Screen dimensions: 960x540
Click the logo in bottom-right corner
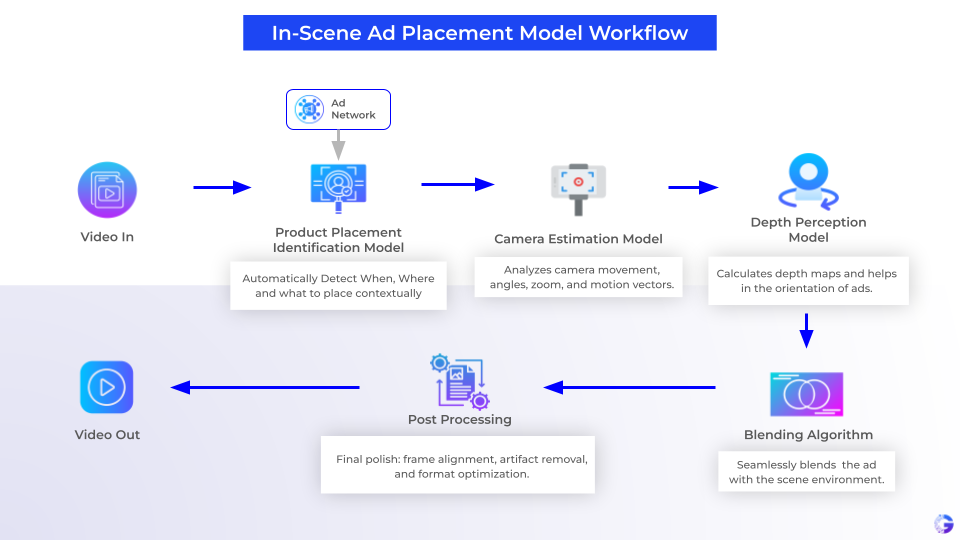click(x=943, y=523)
